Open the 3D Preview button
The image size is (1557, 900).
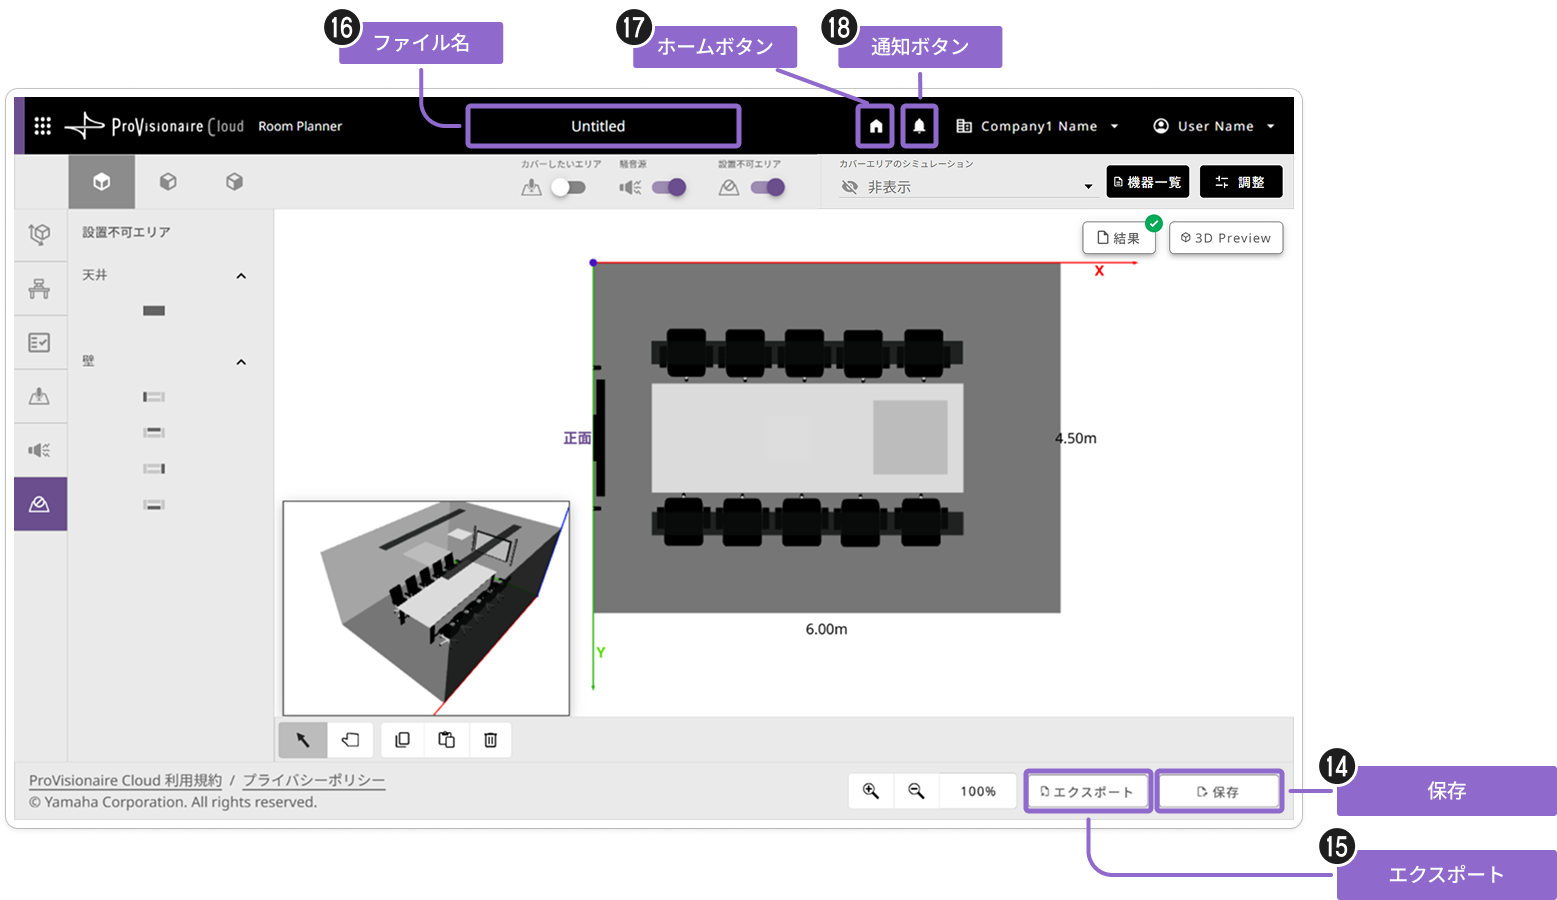pos(1226,238)
